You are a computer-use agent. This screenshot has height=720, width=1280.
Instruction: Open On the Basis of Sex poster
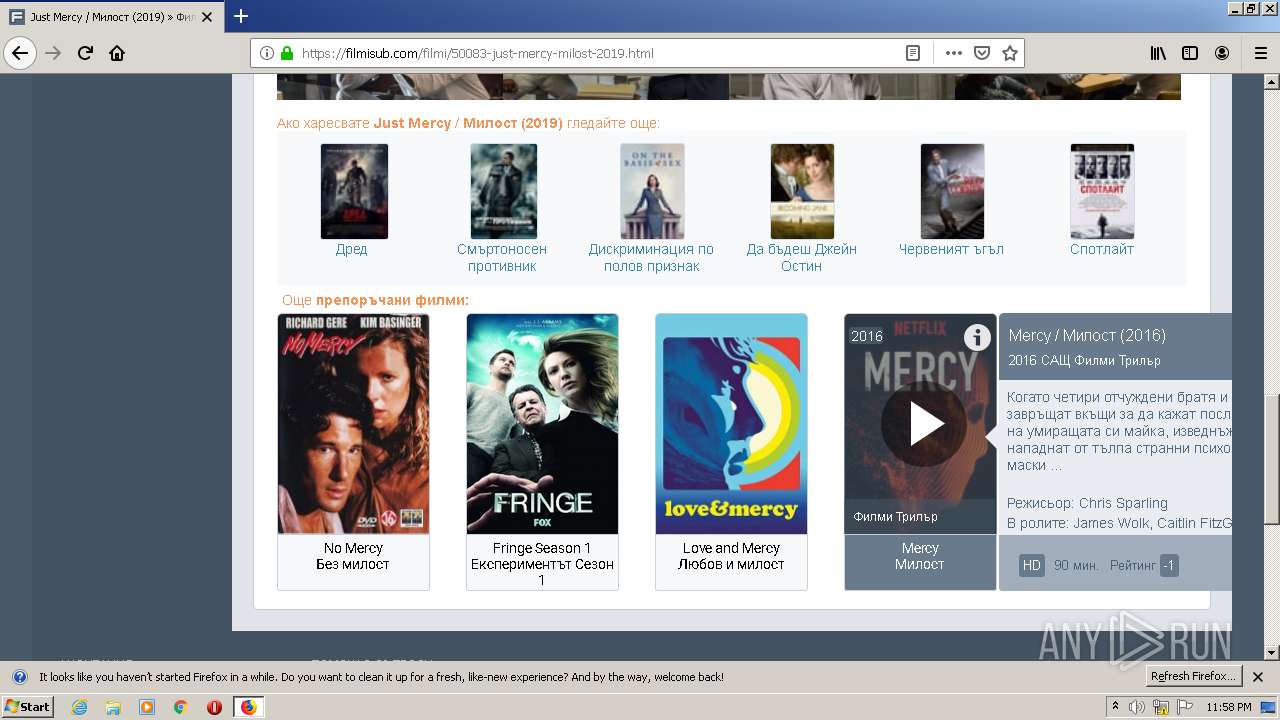(652, 191)
